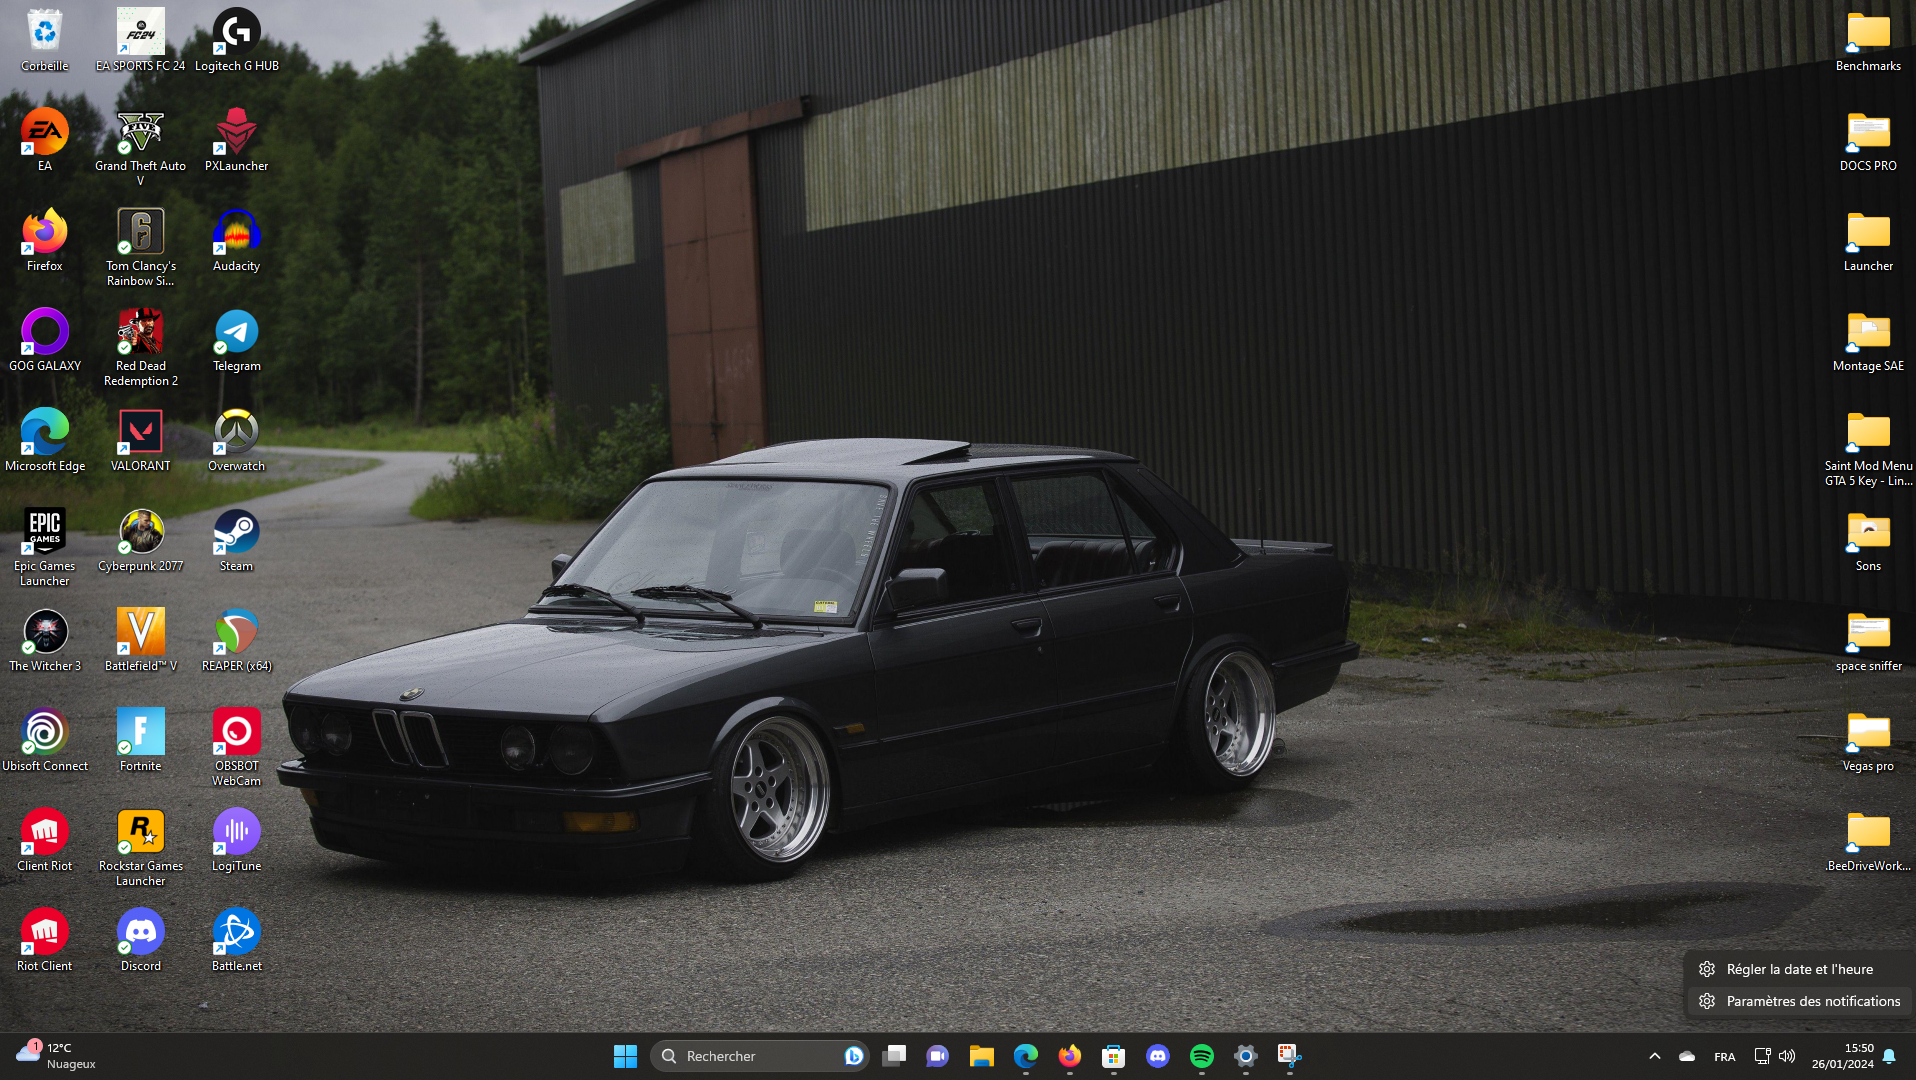The width and height of the screenshot is (1916, 1080).
Task: Select Discord desktop shortcut
Action: (x=140, y=940)
